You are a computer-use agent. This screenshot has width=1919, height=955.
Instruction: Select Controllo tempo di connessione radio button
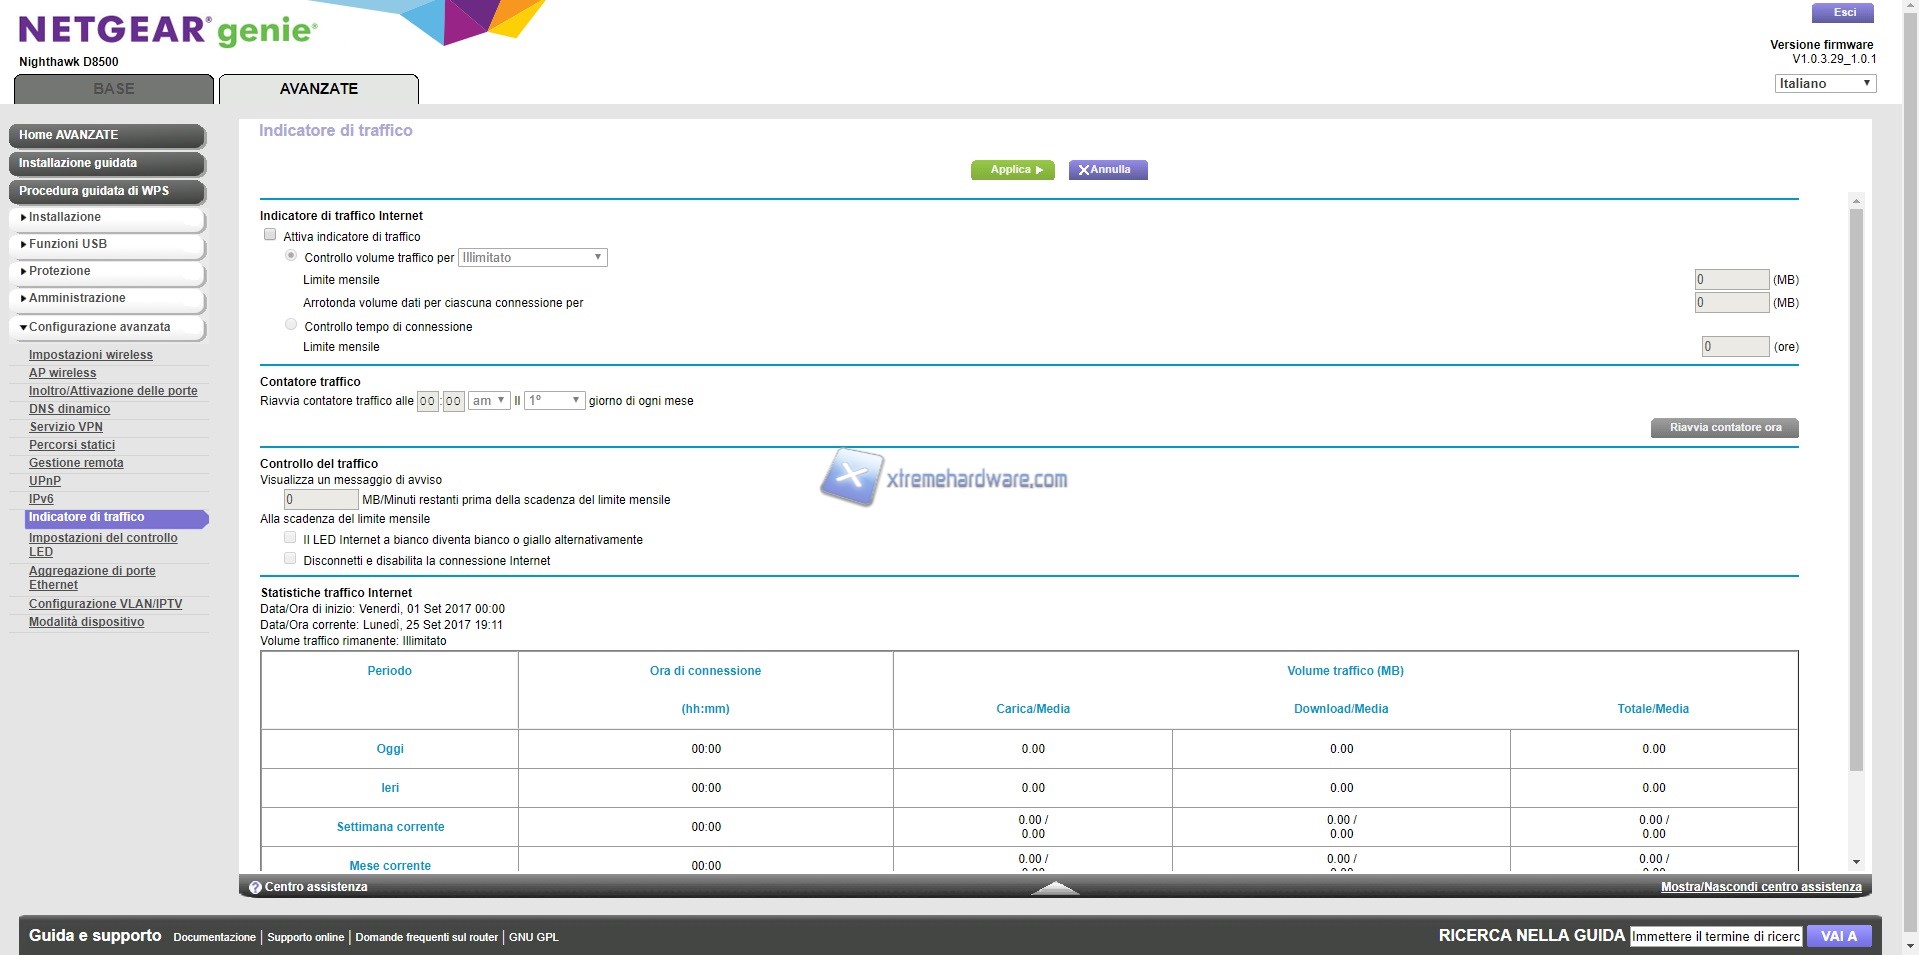(291, 325)
